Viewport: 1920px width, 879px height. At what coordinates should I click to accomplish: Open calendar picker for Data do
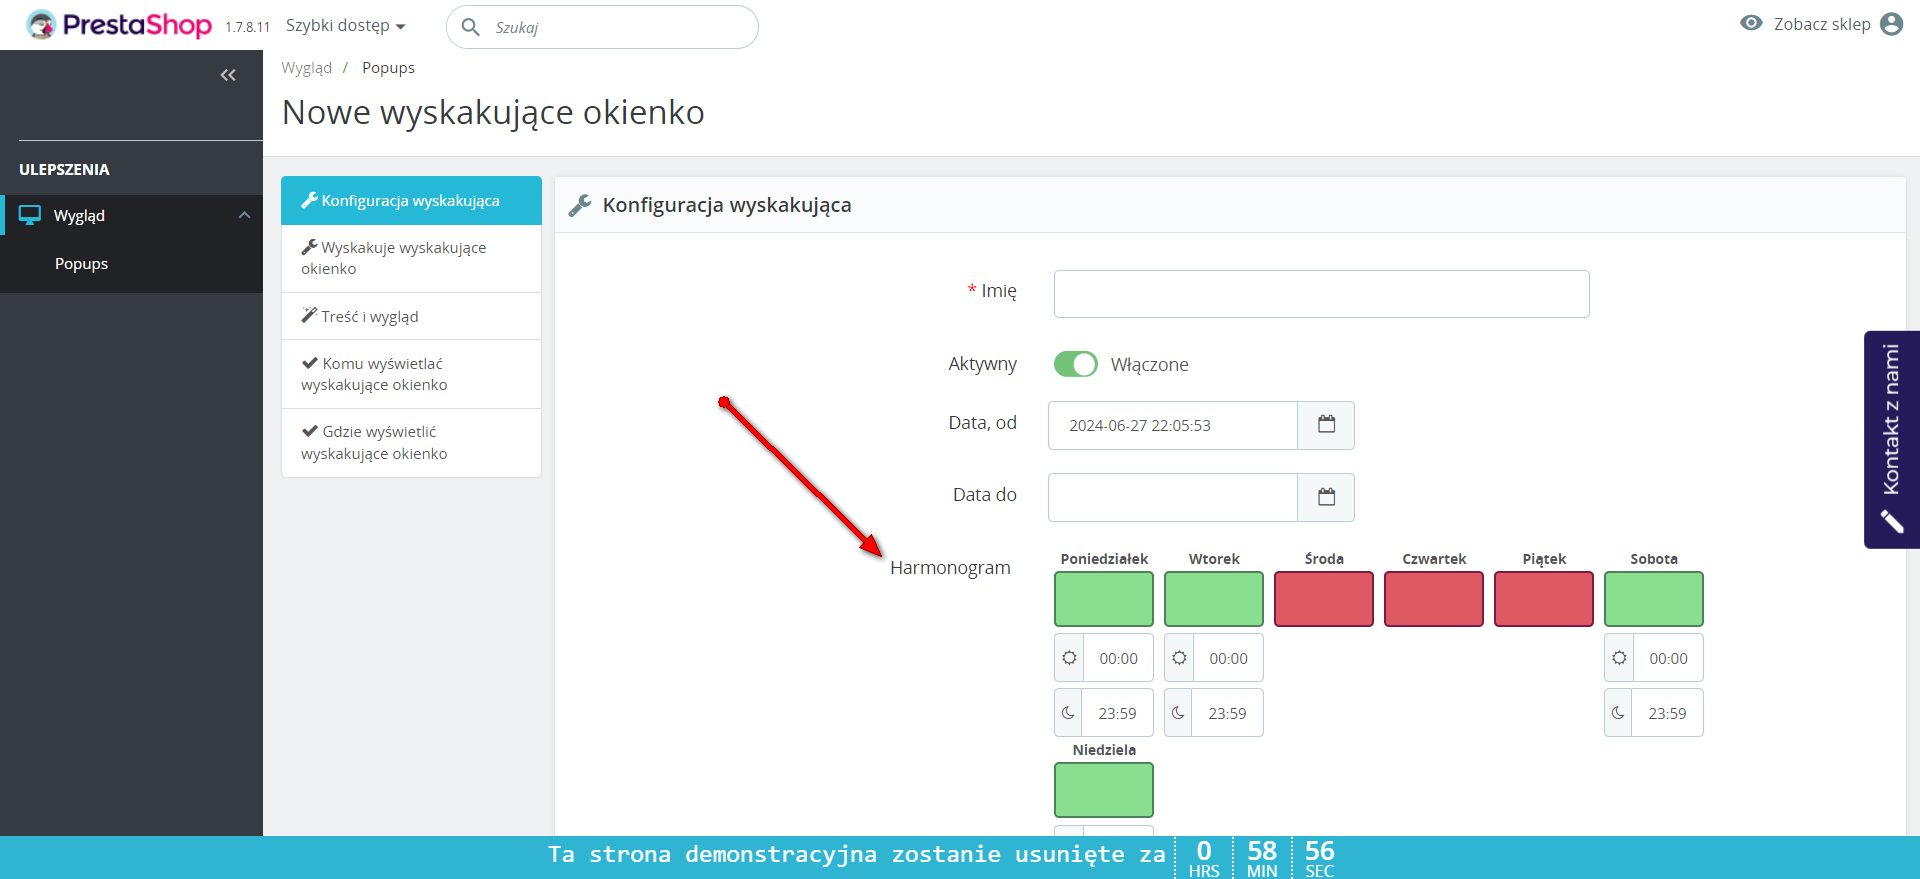1326,497
